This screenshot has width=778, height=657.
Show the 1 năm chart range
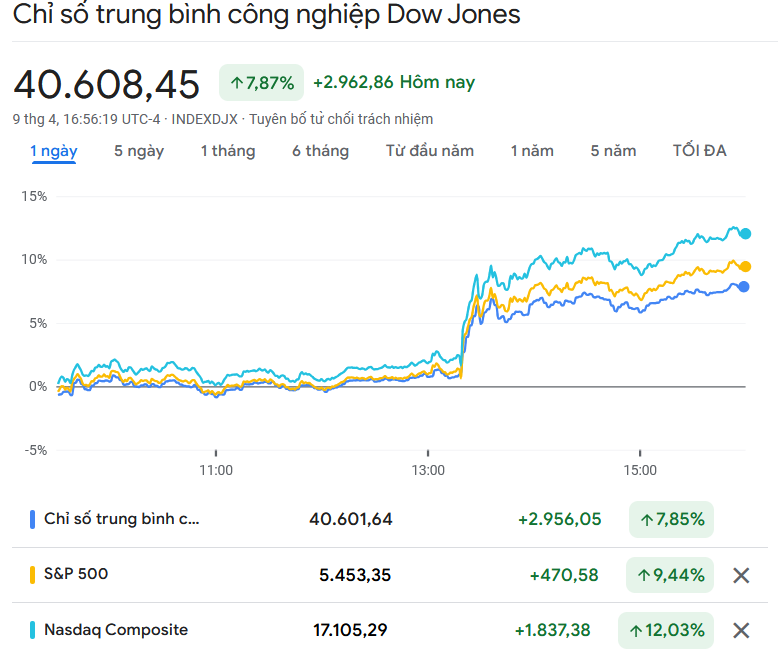click(x=532, y=151)
